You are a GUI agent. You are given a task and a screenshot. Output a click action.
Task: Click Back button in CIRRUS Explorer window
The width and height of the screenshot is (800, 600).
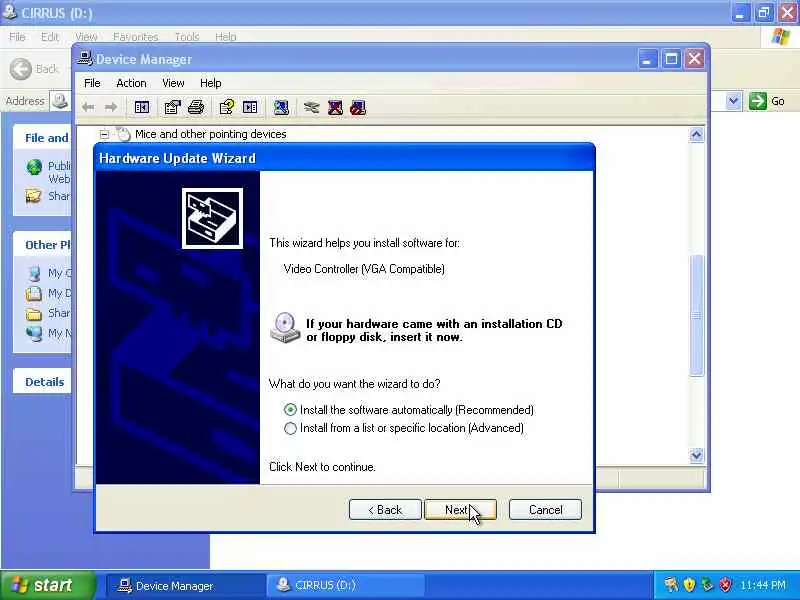tap(34, 69)
